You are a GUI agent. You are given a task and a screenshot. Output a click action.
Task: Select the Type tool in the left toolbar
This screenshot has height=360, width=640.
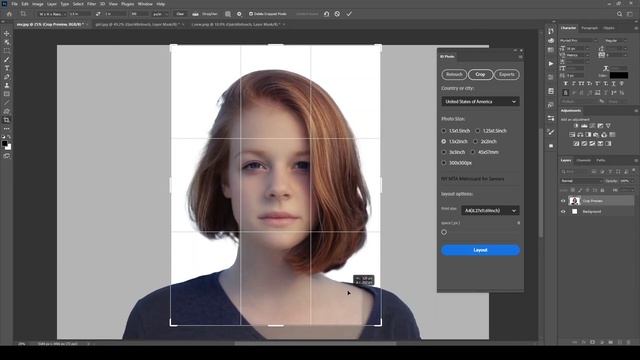[7, 68]
